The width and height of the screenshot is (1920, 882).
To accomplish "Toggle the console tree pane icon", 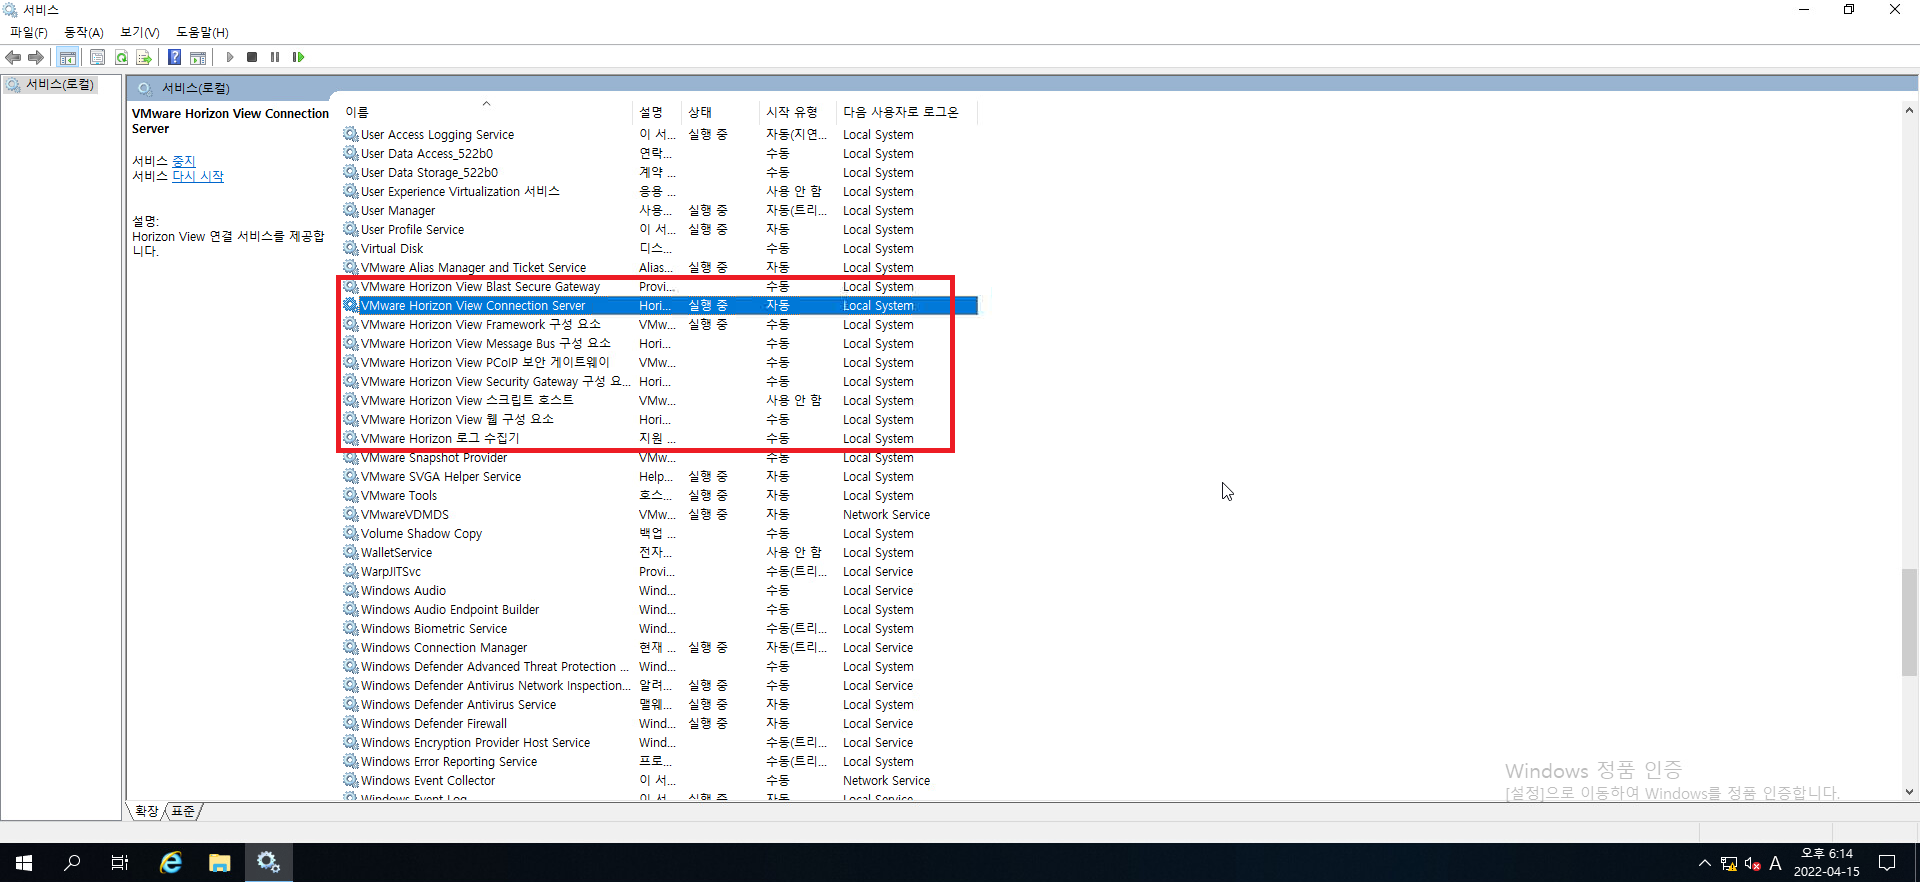I will [x=68, y=57].
